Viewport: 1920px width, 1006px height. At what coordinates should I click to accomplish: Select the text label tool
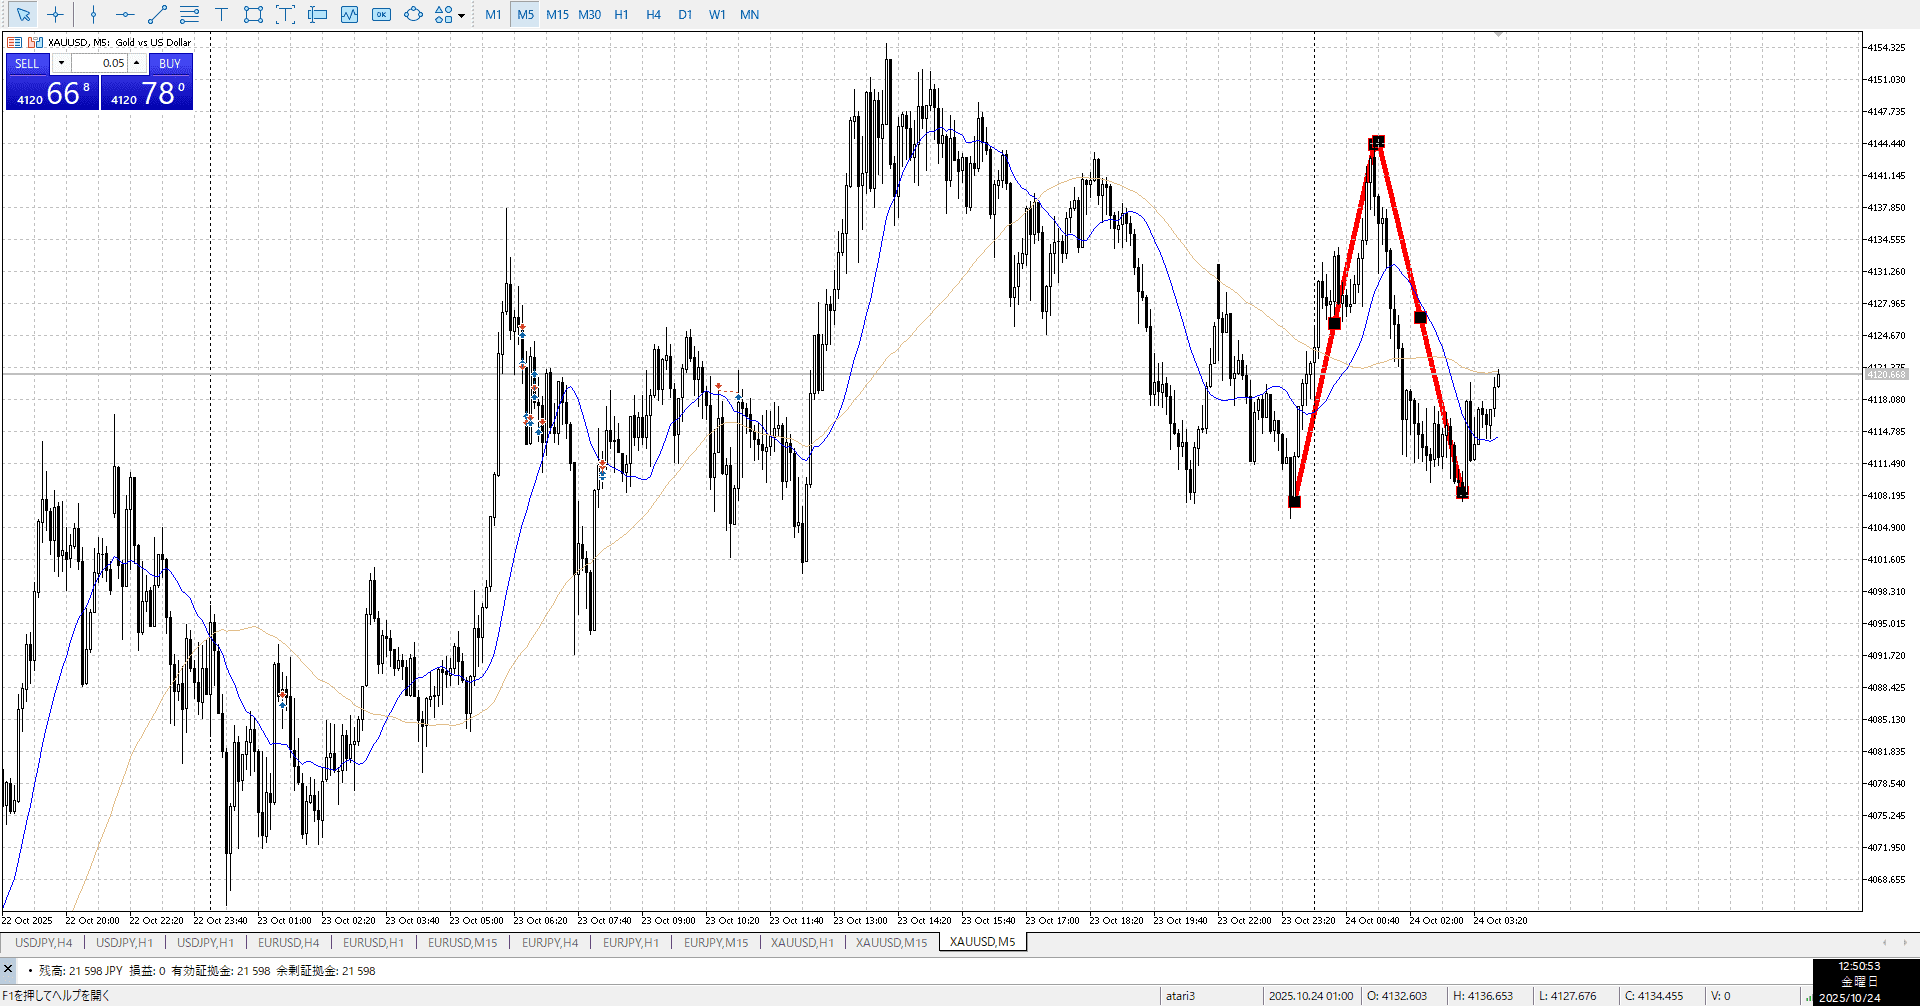coord(285,14)
